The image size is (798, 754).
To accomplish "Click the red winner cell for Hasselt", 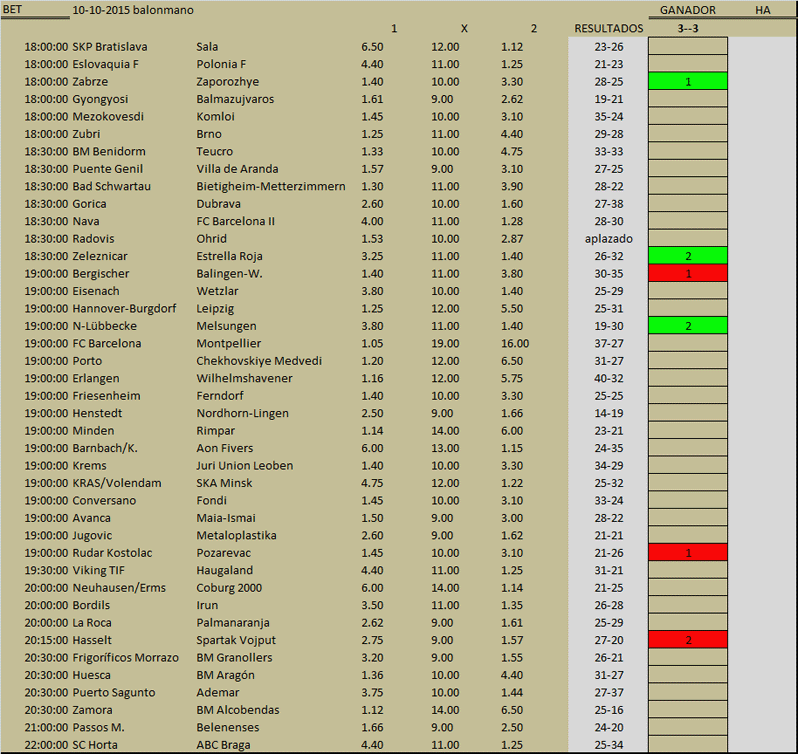I will point(688,640).
